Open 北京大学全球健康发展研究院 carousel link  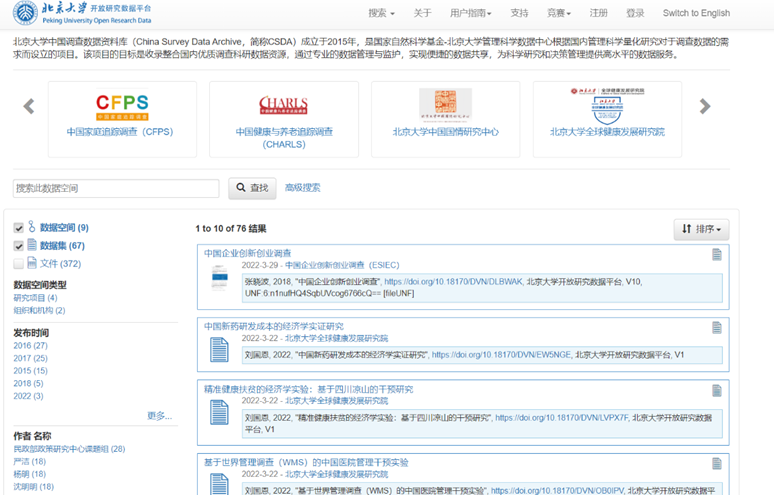[607, 132]
